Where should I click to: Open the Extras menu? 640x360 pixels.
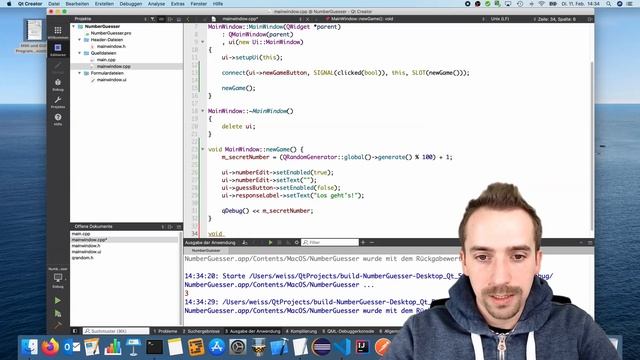[x=178, y=4]
